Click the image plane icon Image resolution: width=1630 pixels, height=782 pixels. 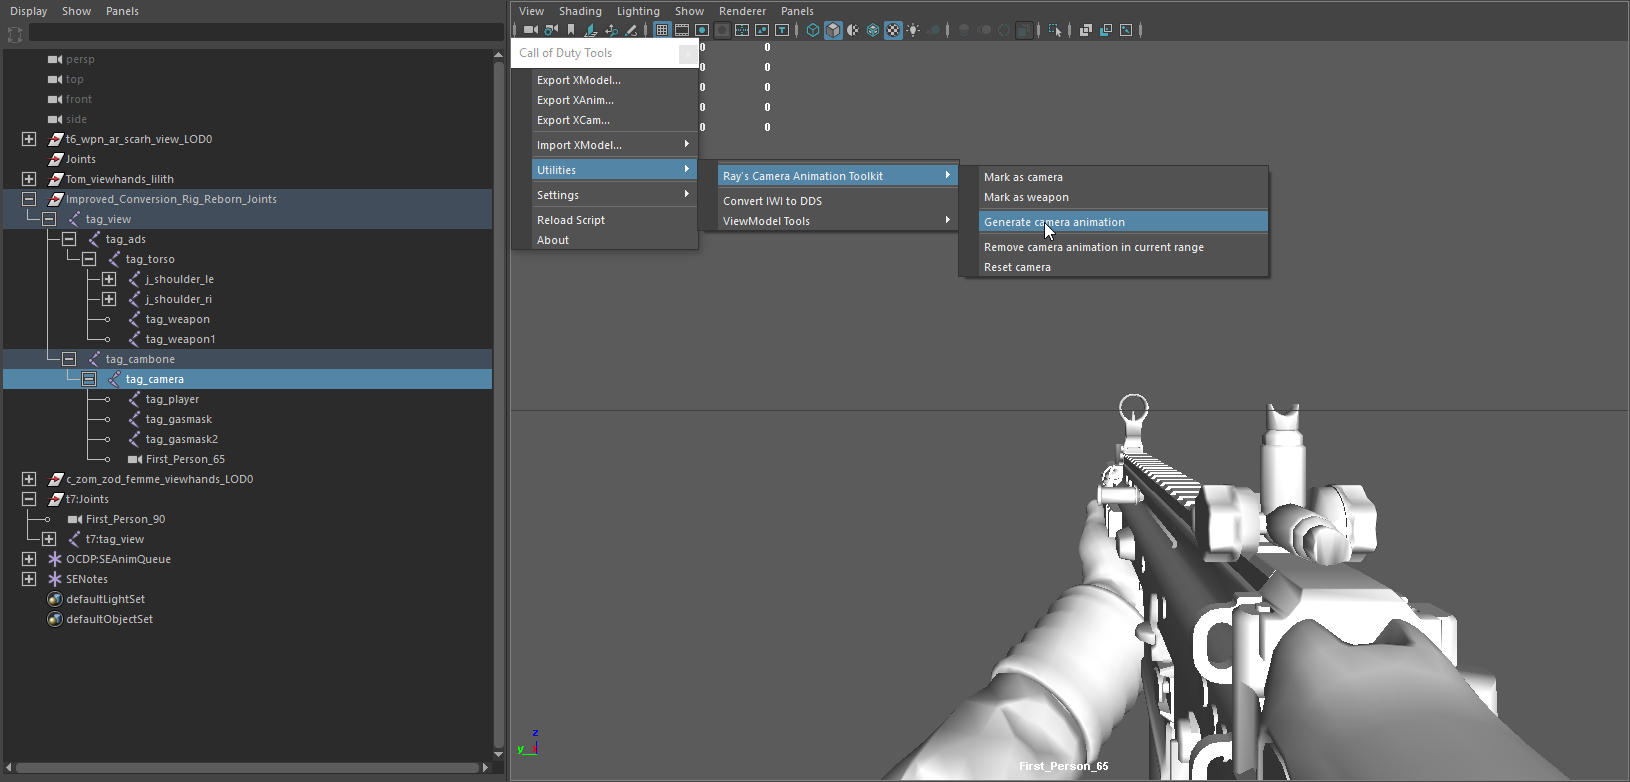point(590,30)
